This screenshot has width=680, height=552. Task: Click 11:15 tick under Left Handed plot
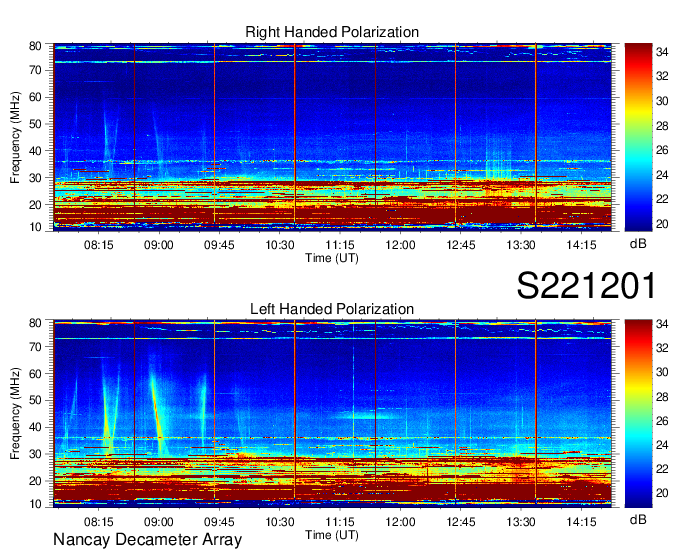(x=340, y=522)
